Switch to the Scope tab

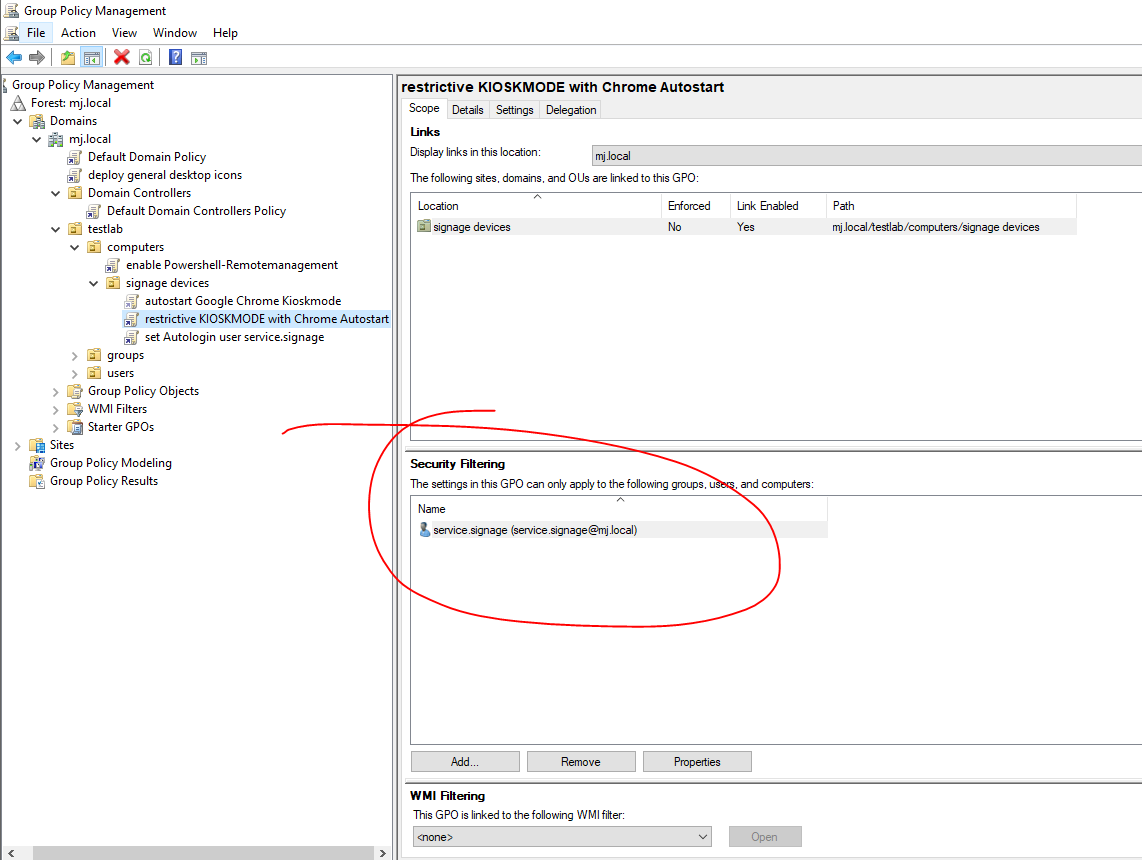click(424, 109)
